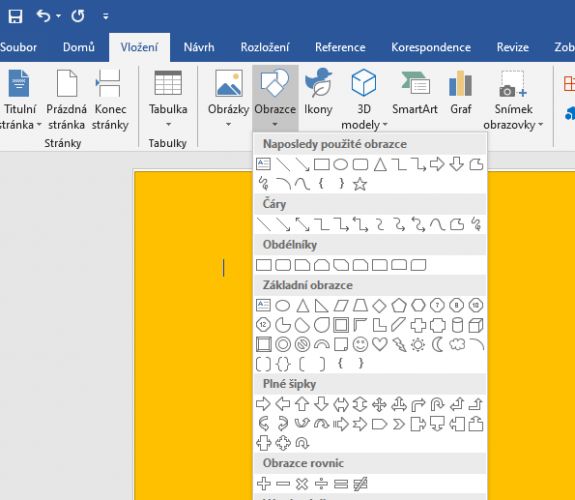The image size is (575, 500).
Task: Select the sun shape
Action: tap(418, 344)
